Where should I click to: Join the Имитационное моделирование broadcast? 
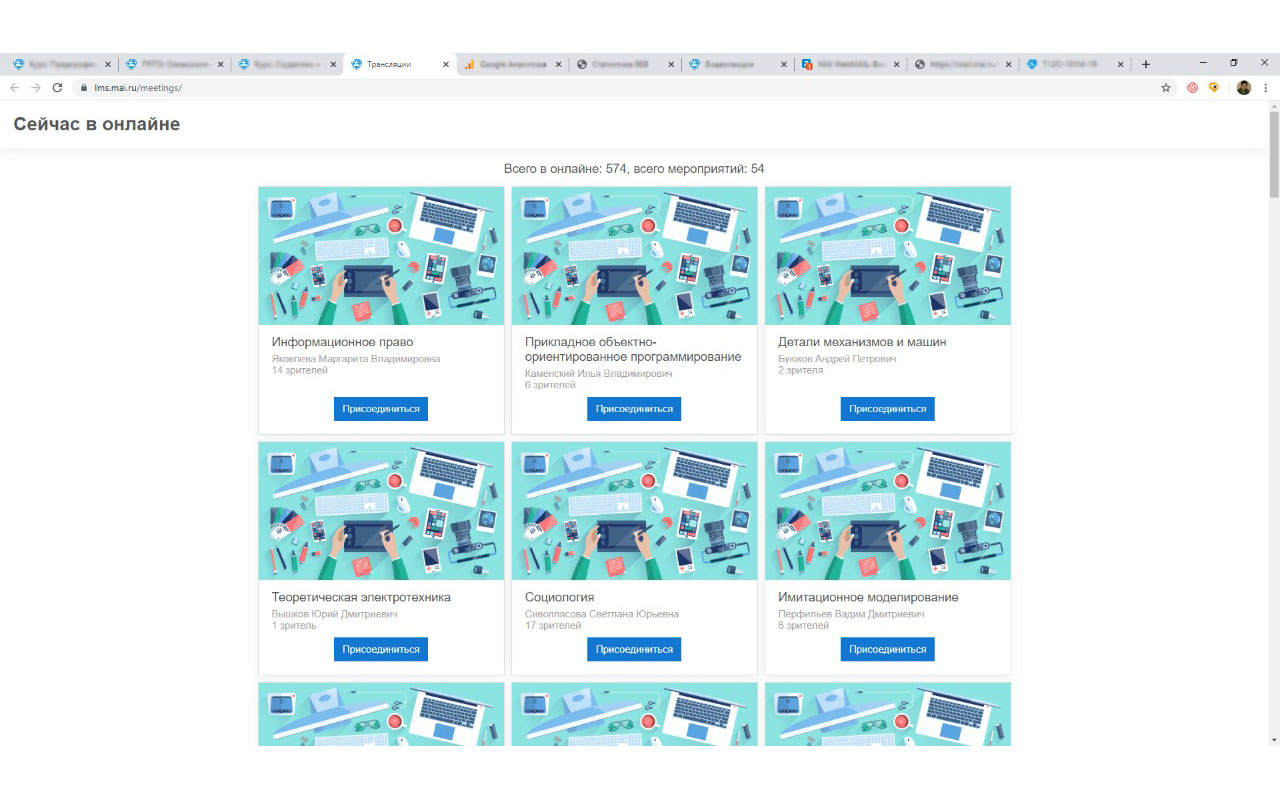(x=888, y=649)
